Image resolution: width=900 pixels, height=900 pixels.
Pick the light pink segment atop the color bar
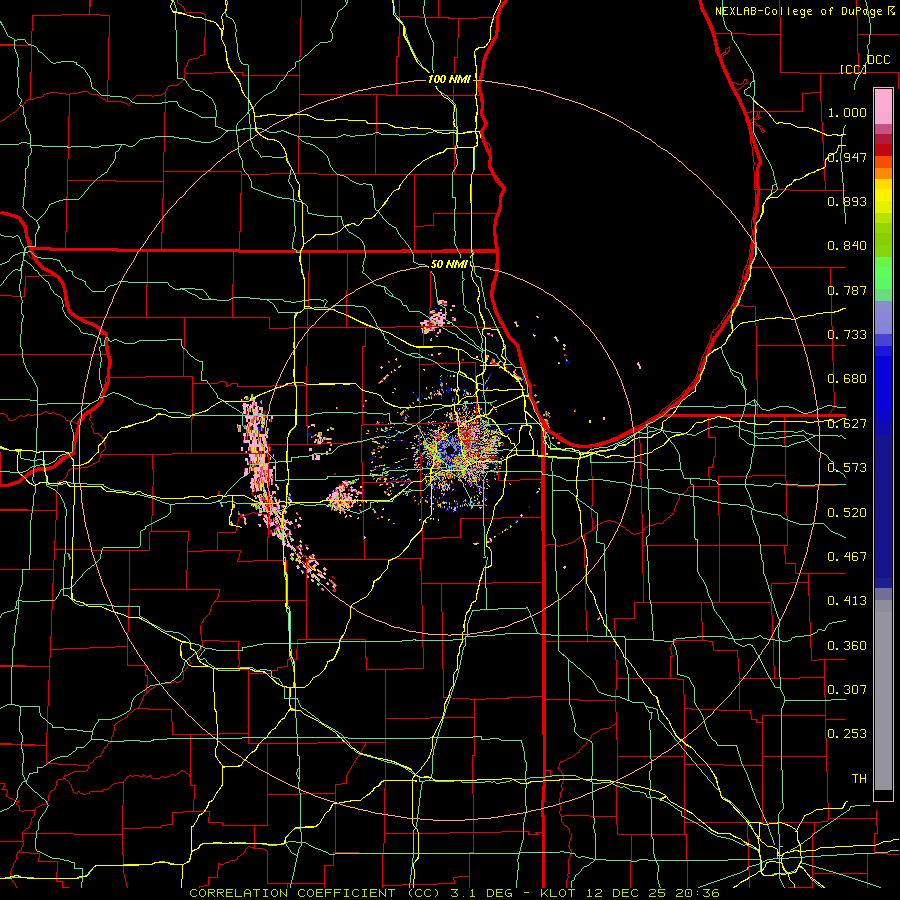click(x=883, y=106)
